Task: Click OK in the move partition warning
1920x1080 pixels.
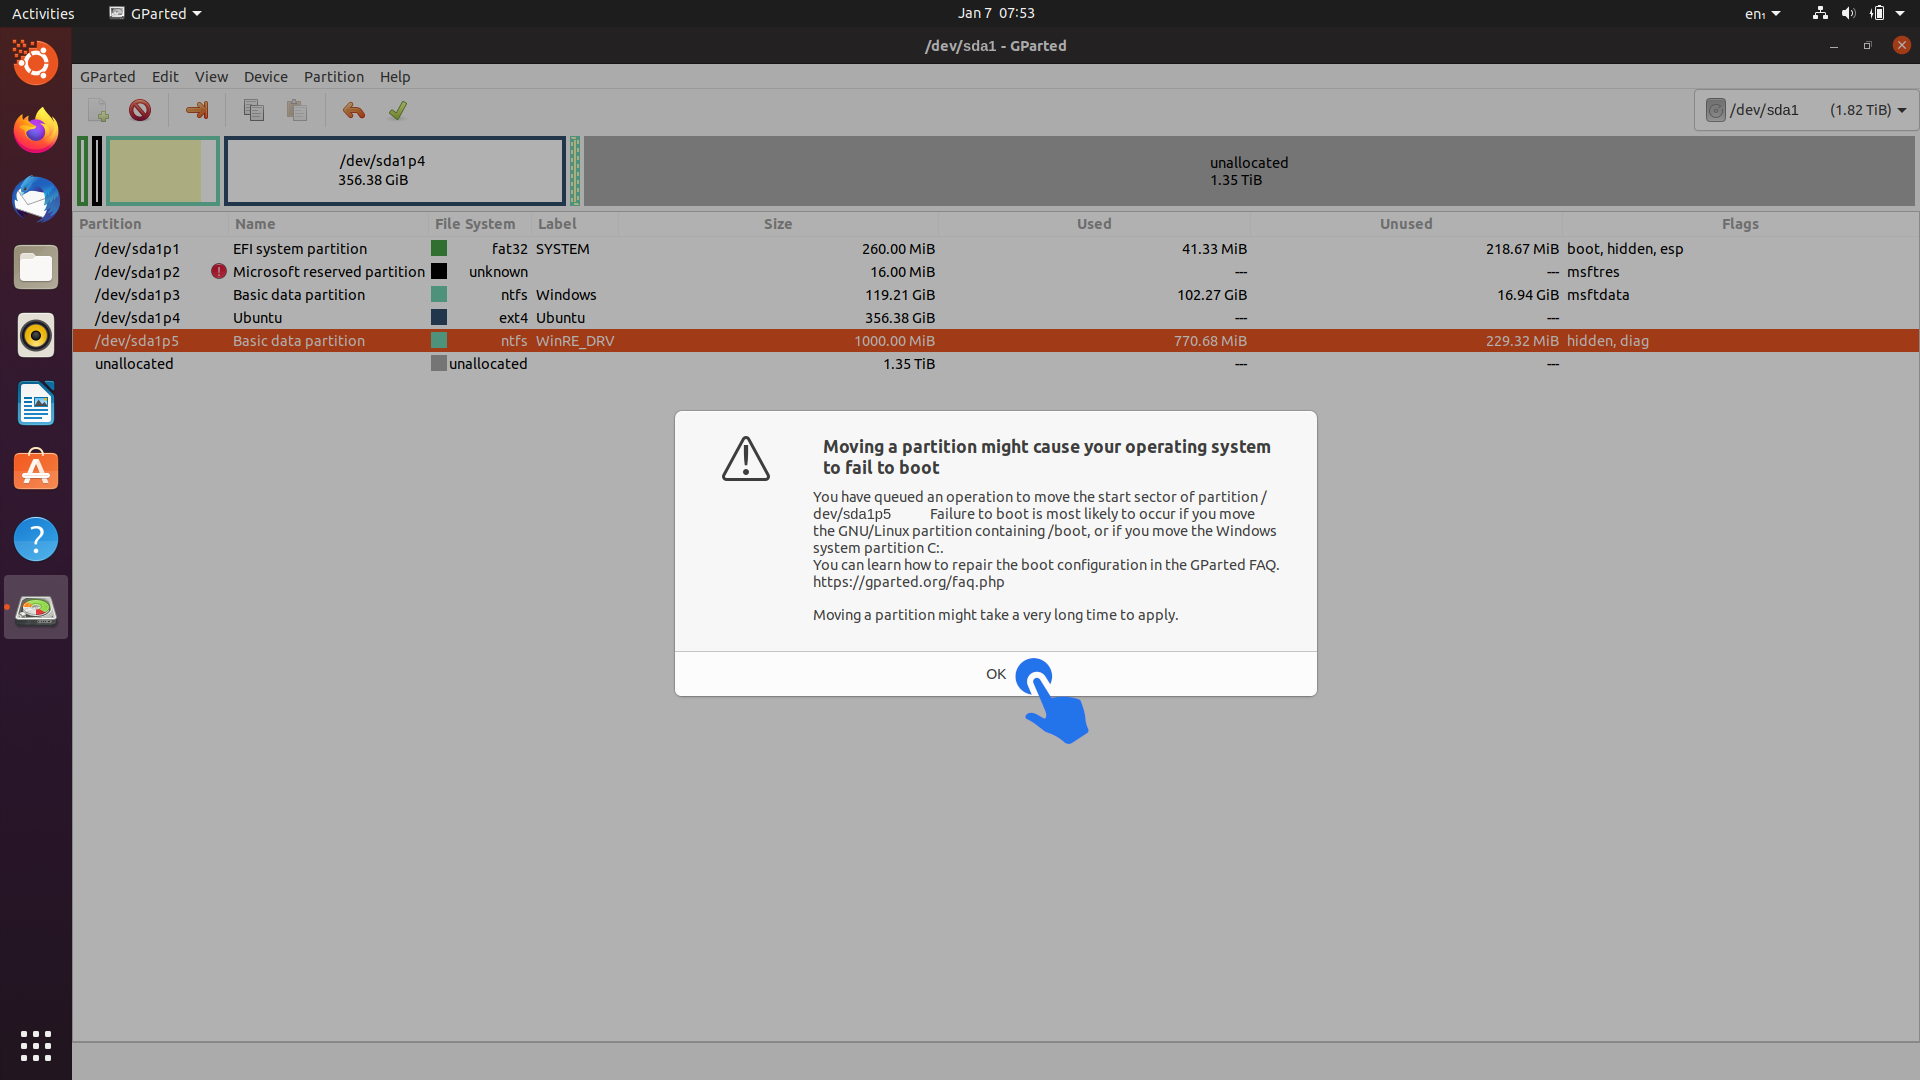Action: [995, 674]
